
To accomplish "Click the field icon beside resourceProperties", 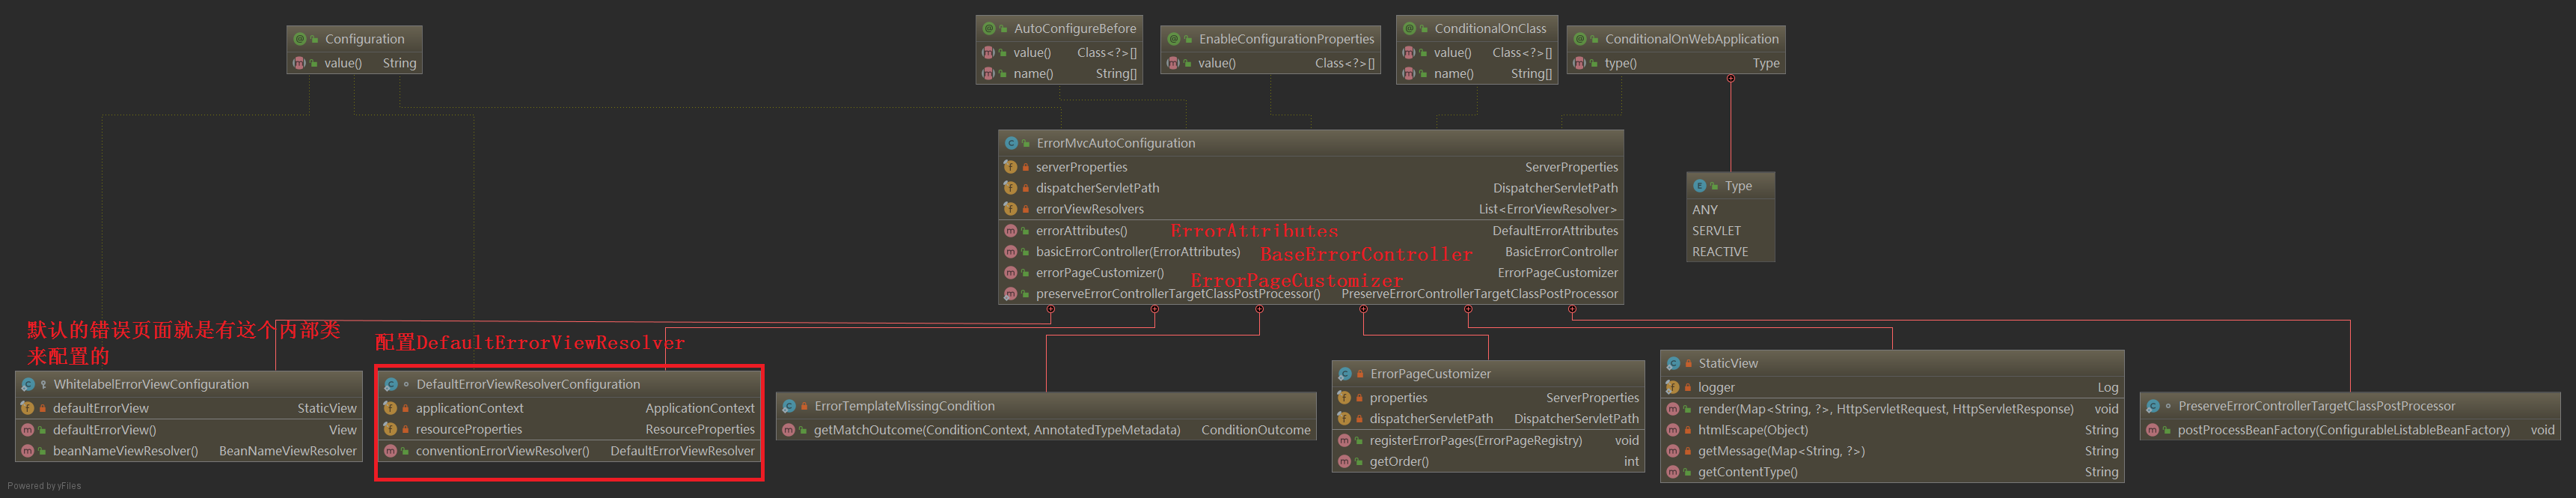I will click(x=390, y=430).
